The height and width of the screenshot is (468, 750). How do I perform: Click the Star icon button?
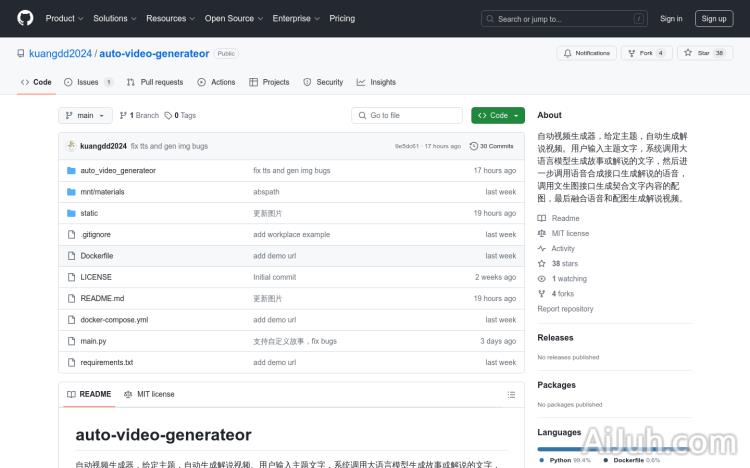click(689, 53)
